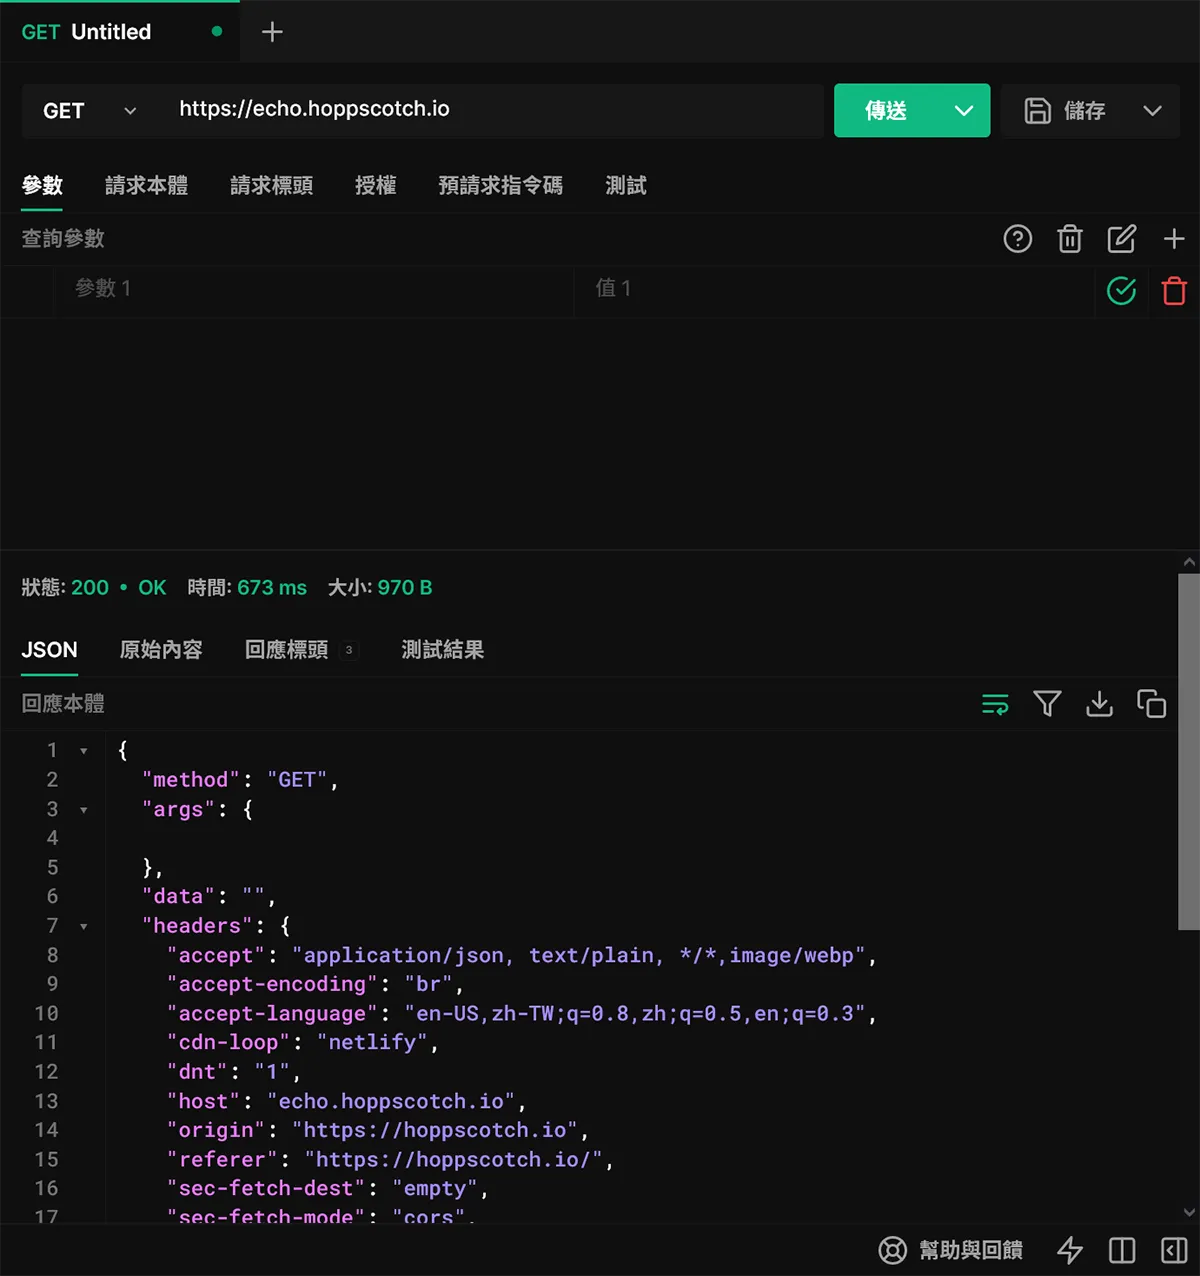Toggle the layout columns icon in footer
The height and width of the screenshot is (1276, 1200).
click(x=1122, y=1250)
